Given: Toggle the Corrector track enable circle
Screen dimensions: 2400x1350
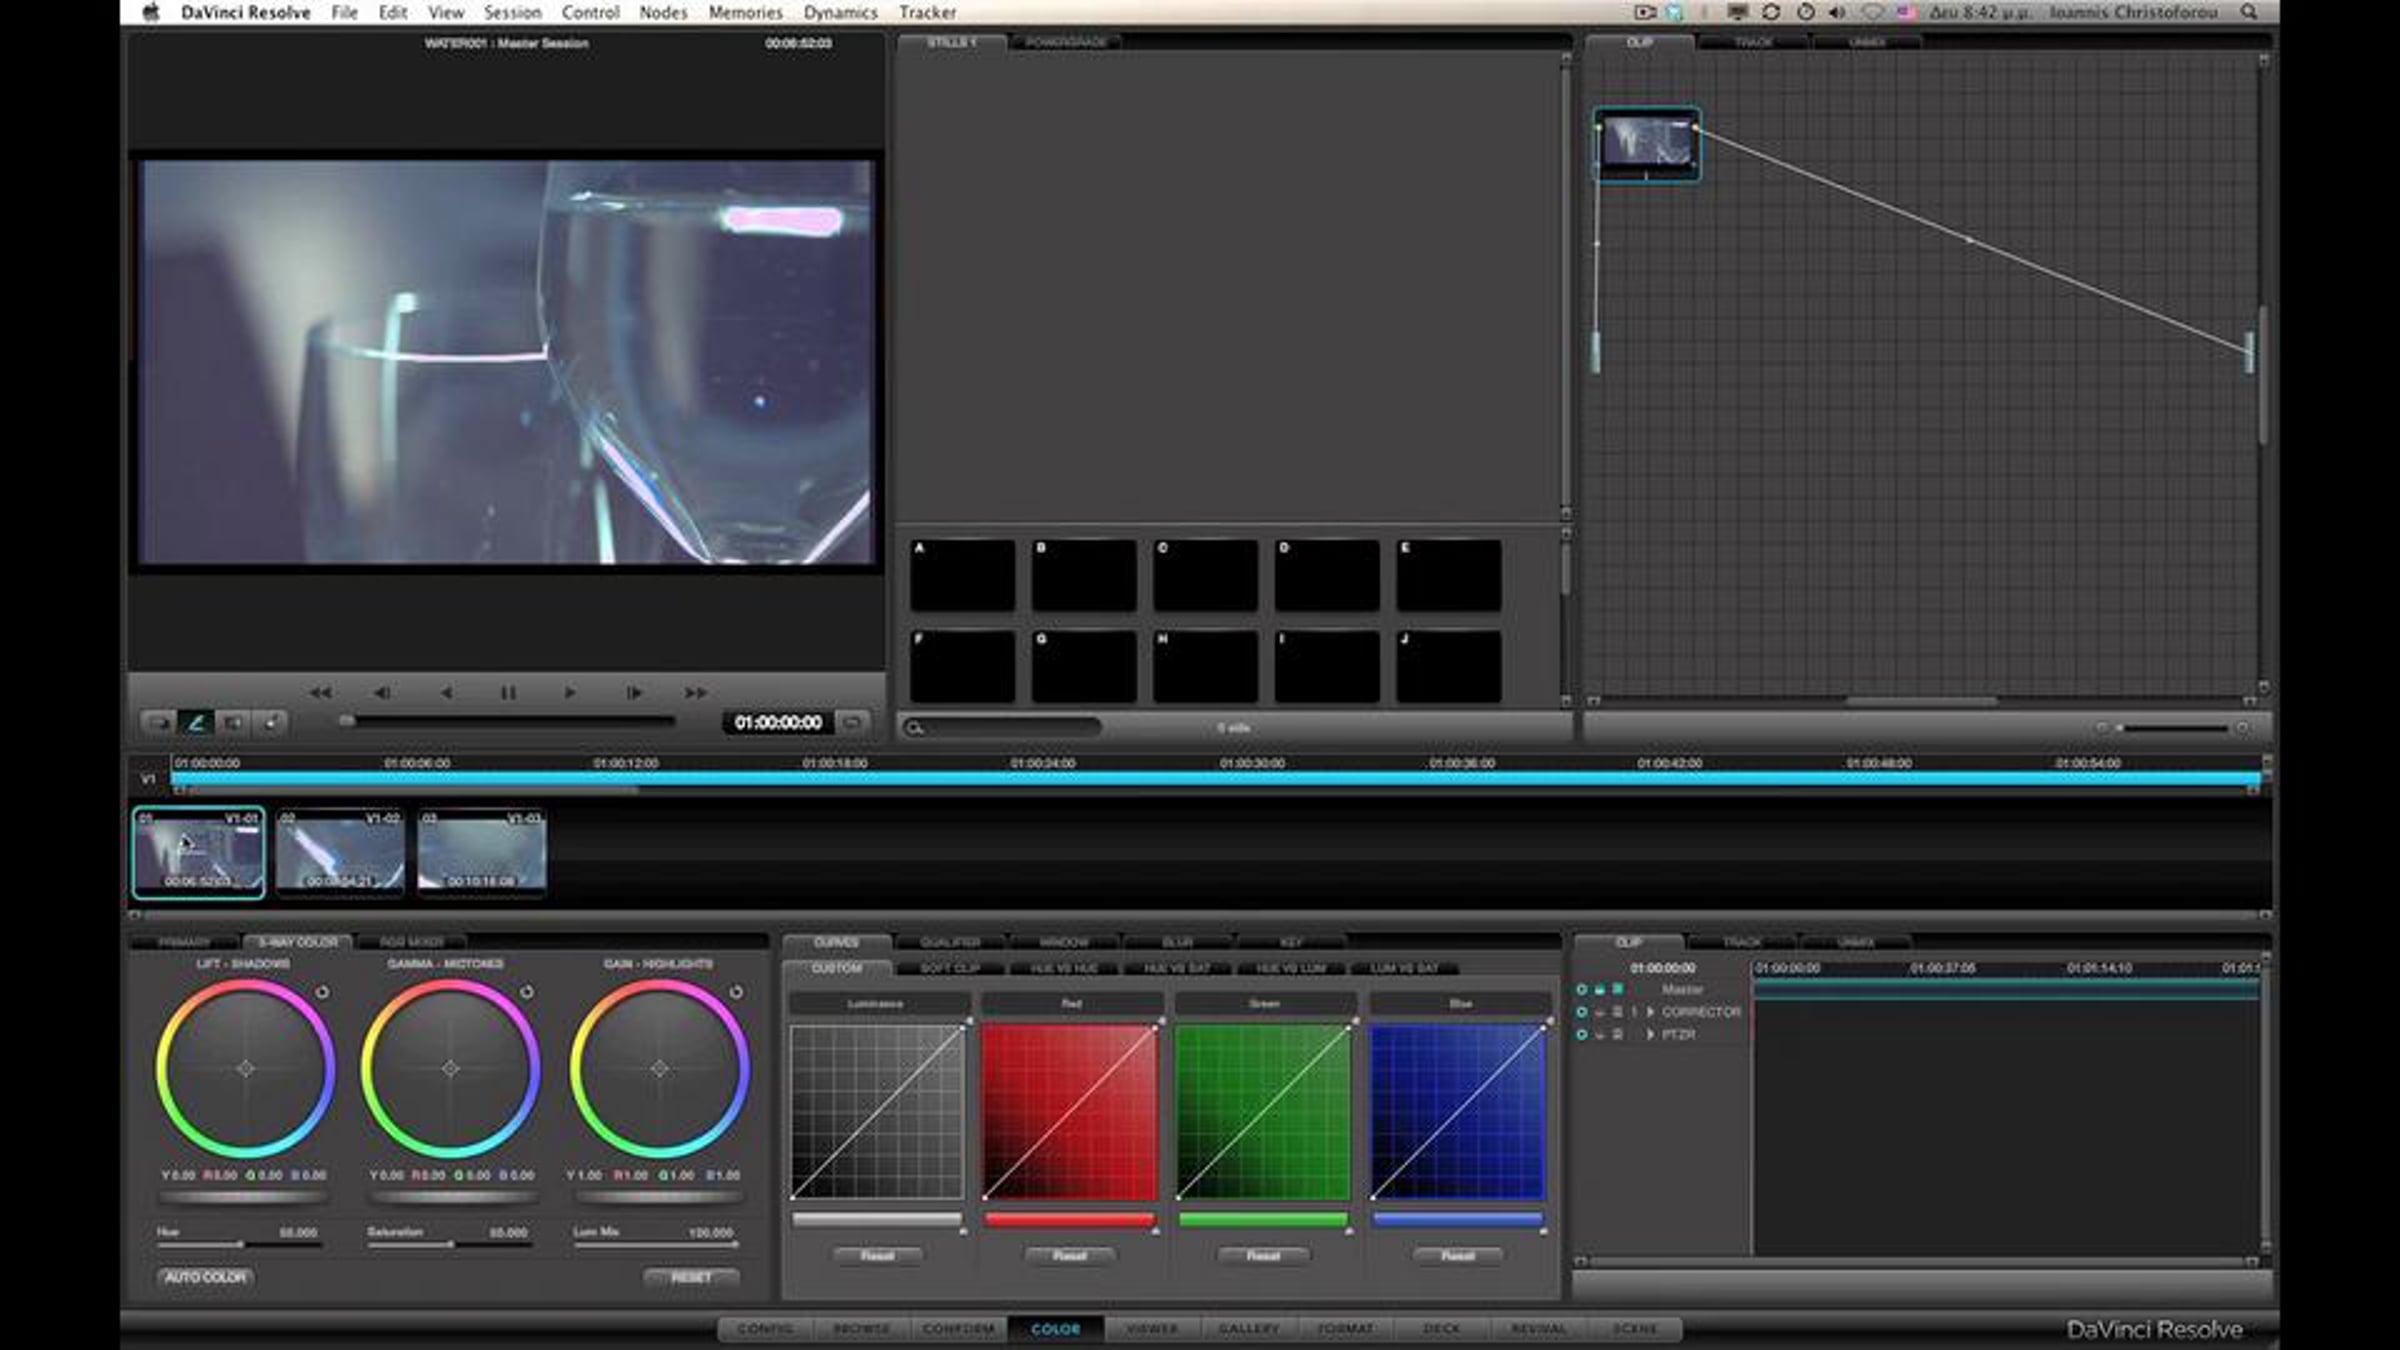Looking at the screenshot, I should [x=1581, y=1012].
